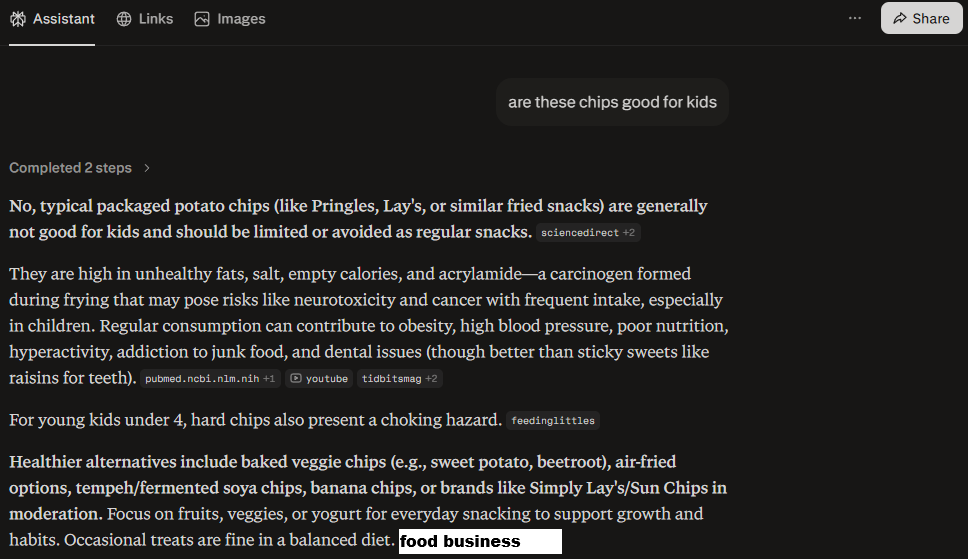Open the sciencedirect citation source
The width and height of the screenshot is (968, 559).
(x=580, y=233)
